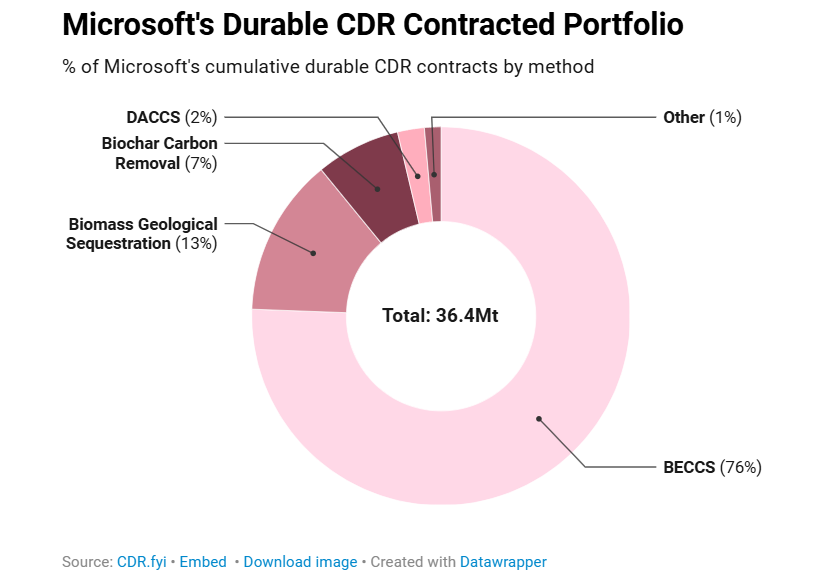The width and height of the screenshot is (832, 588).
Task: Click the chart title heading
Action: (x=372, y=26)
